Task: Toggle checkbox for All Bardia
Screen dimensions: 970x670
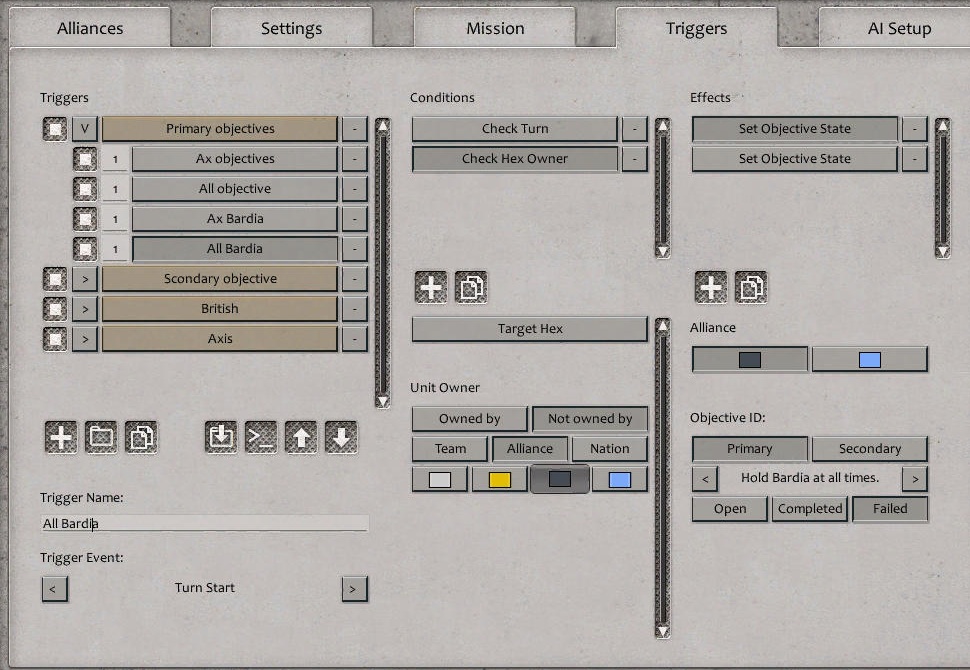Action: 85,249
